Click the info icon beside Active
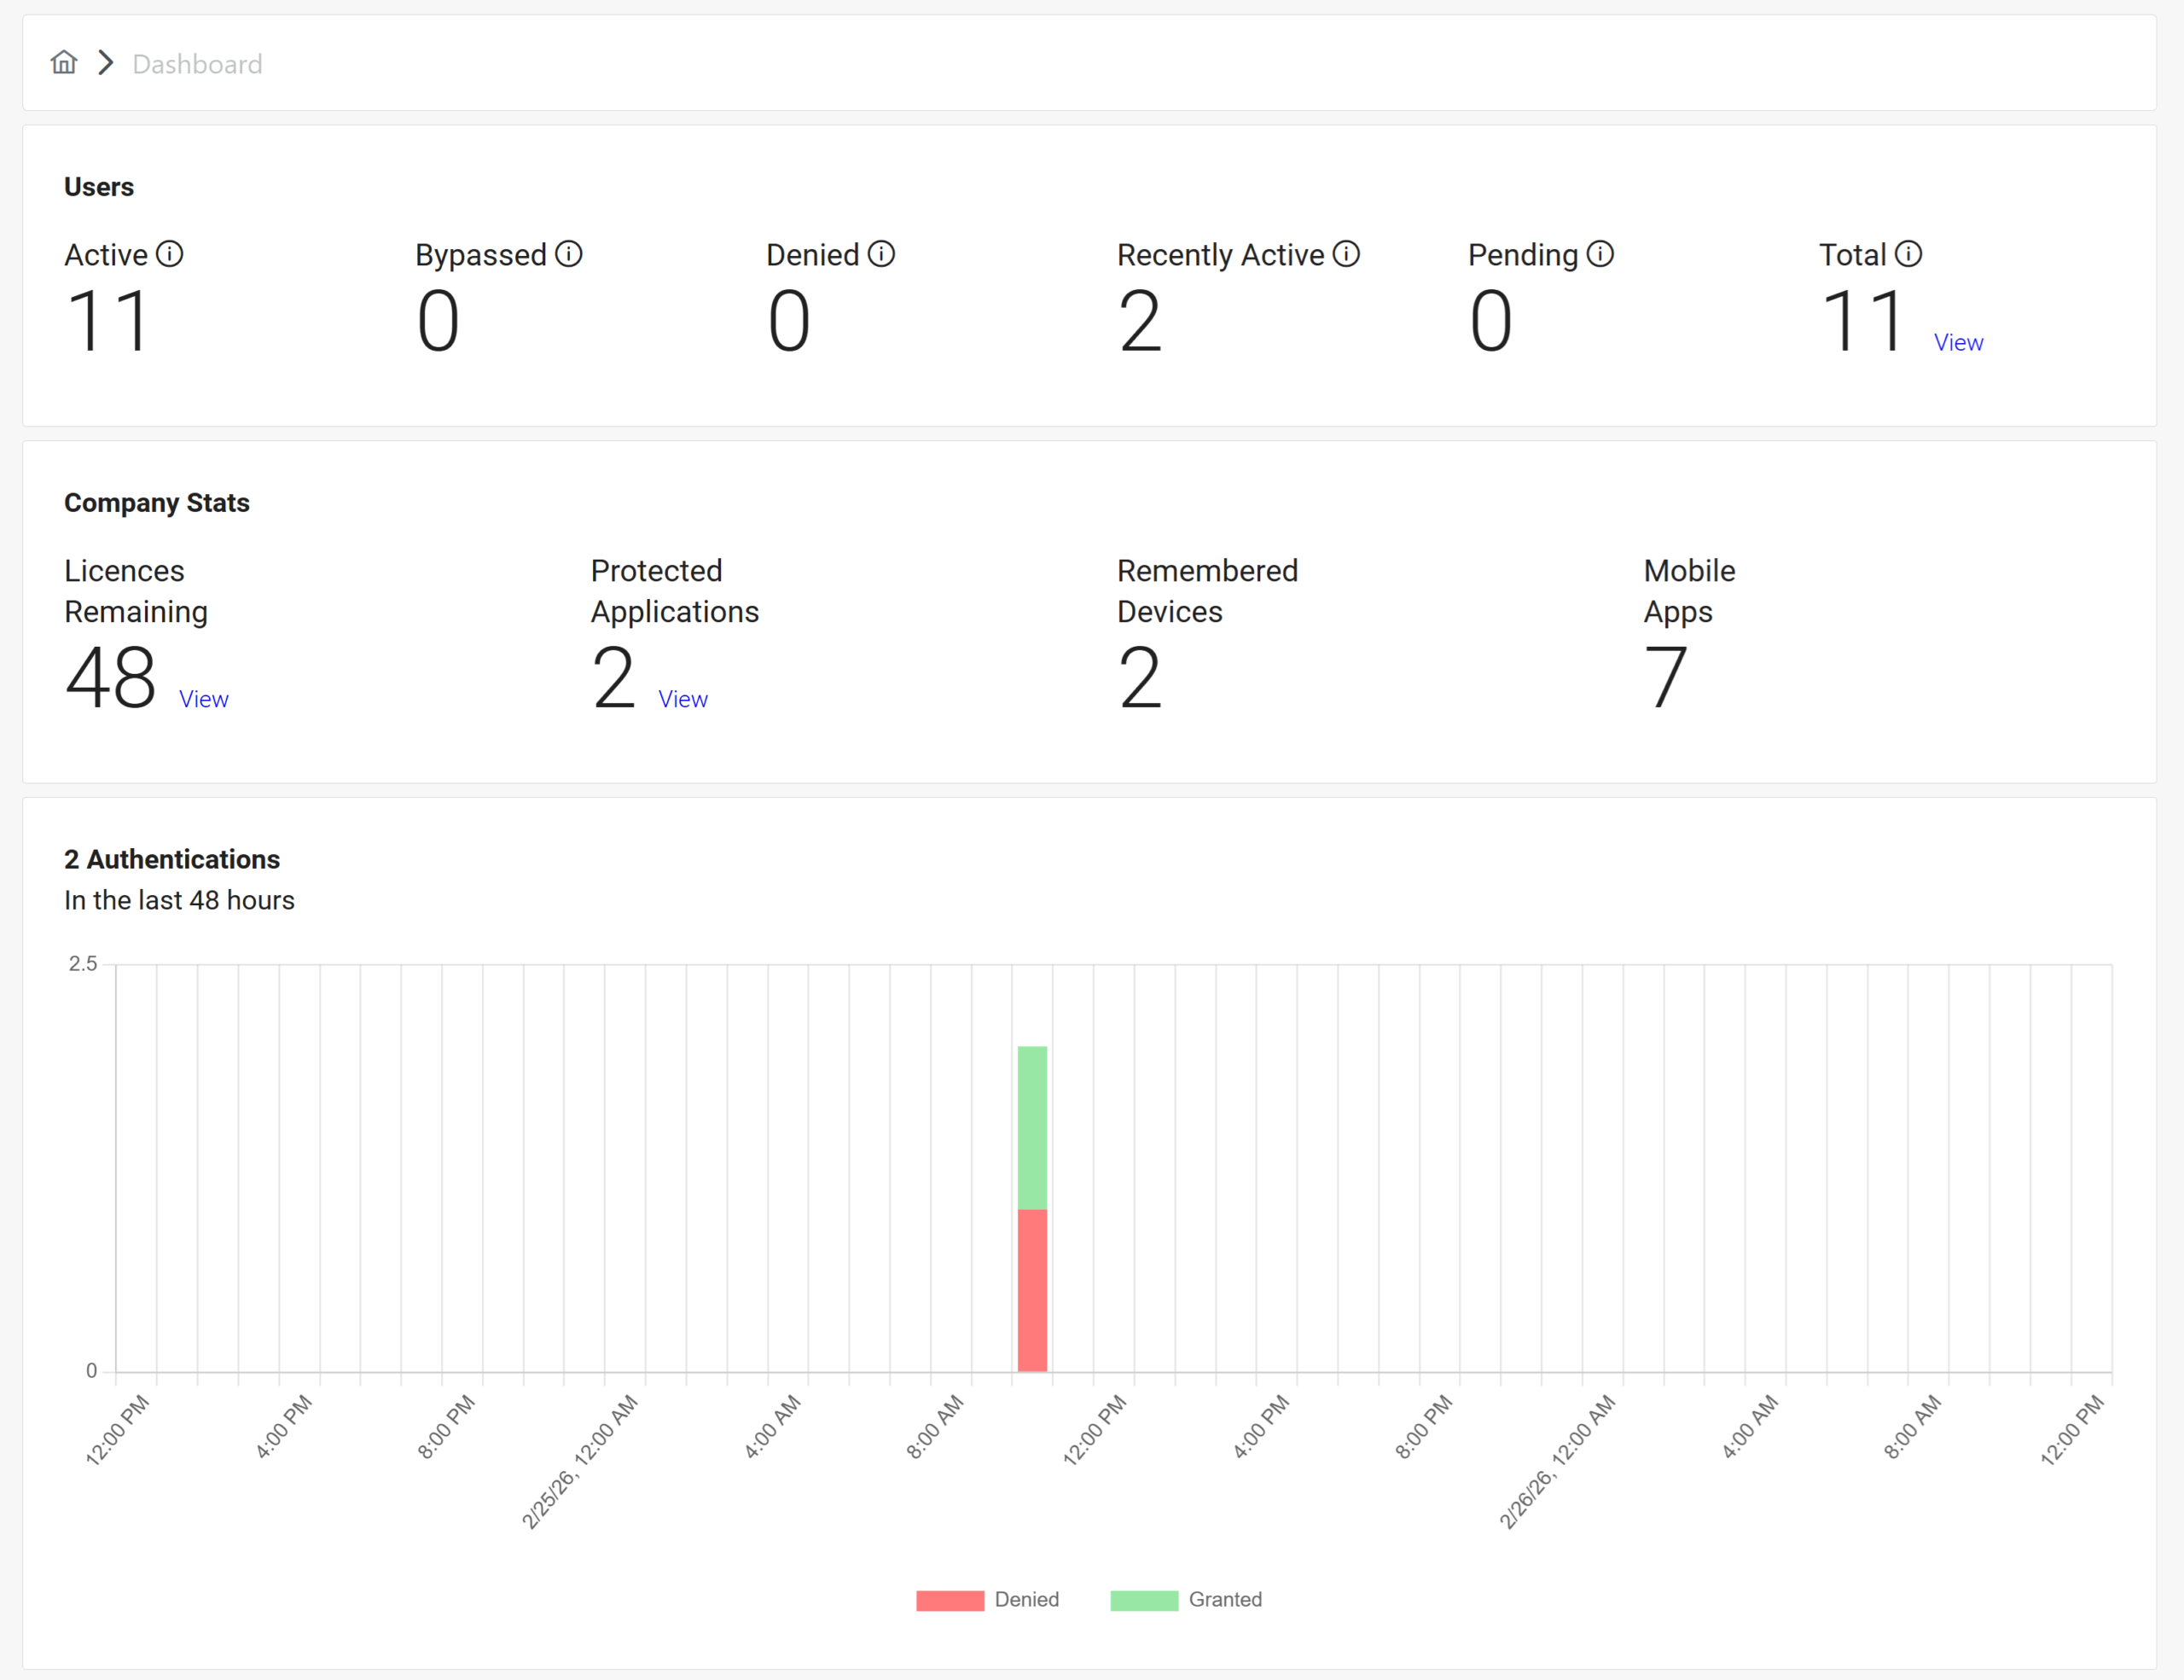Image resolution: width=2184 pixels, height=1680 pixels. 170,254
